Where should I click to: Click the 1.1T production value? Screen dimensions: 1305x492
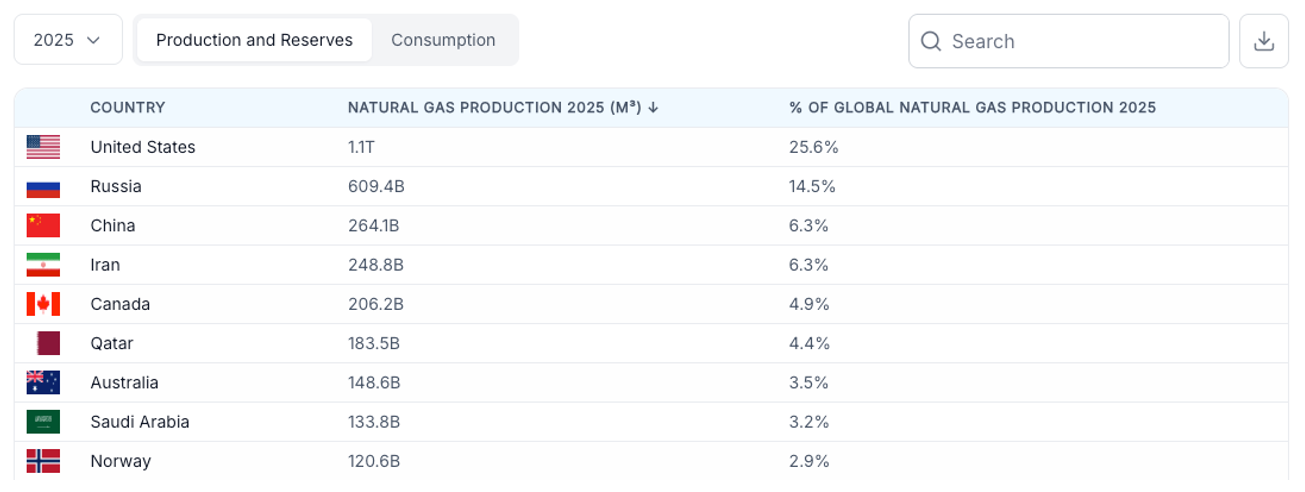[x=362, y=147]
